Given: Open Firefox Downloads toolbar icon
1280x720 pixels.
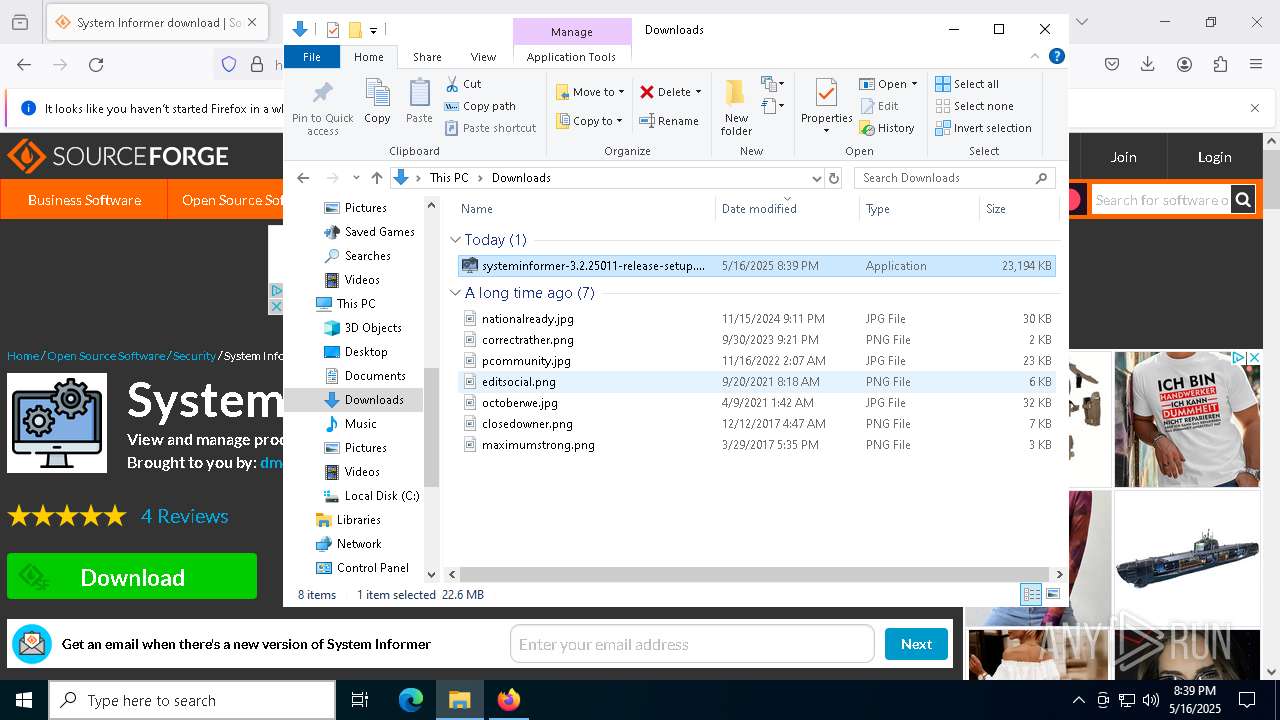Looking at the screenshot, I should click(1148, 65).
